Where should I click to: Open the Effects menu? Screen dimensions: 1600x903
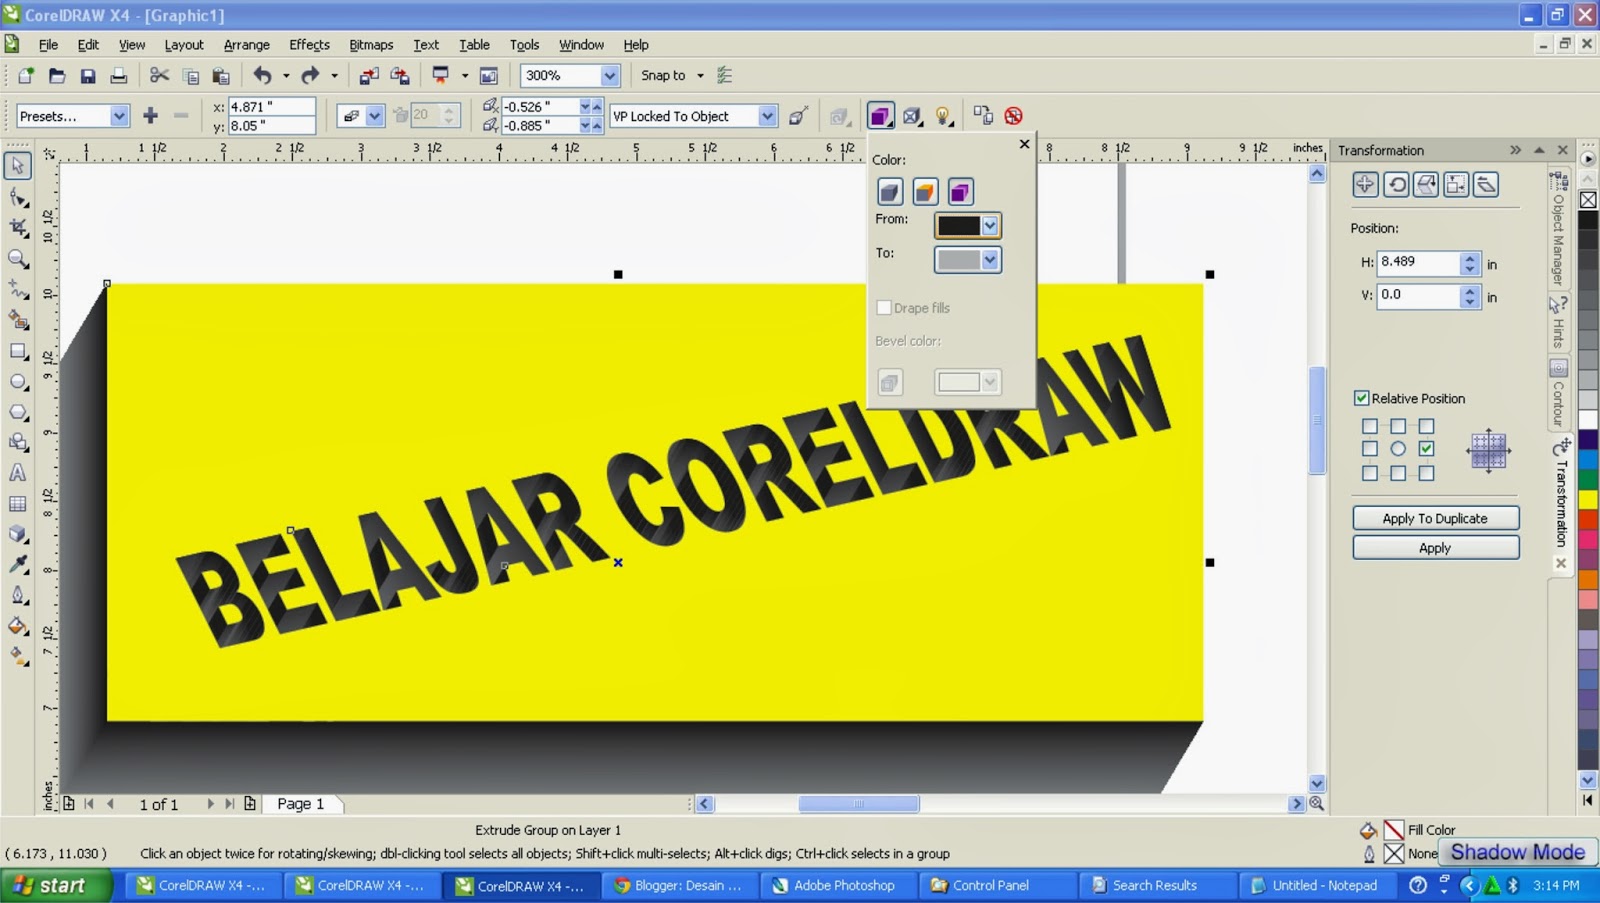click(309, 45)
